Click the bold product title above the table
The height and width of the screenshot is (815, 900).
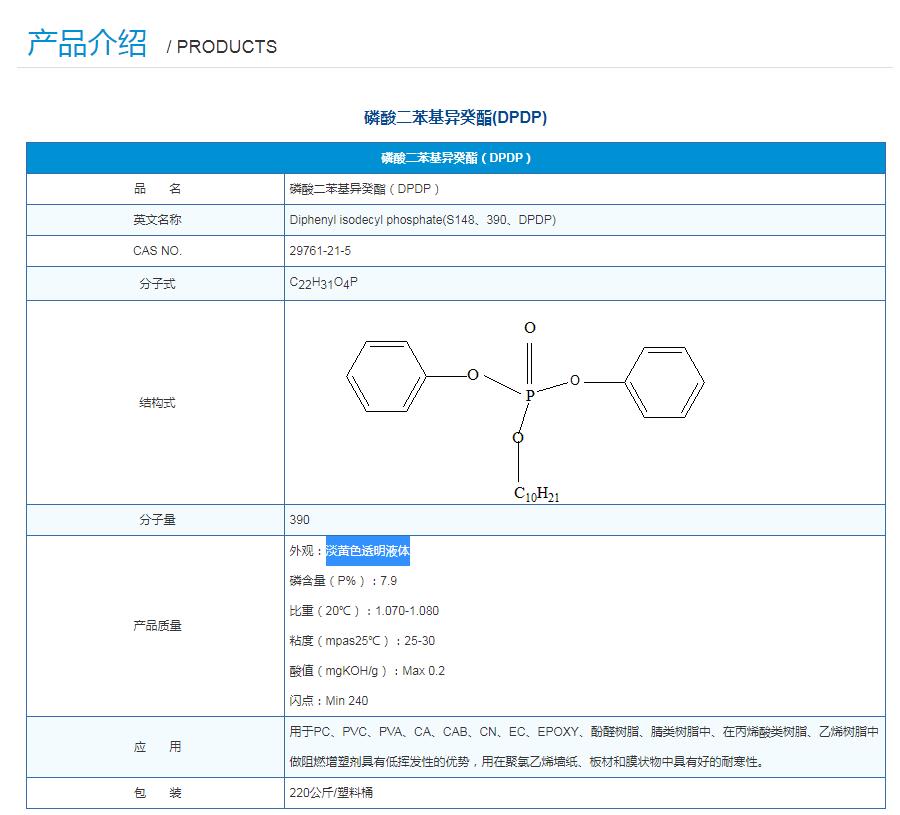tap(455, 118)
